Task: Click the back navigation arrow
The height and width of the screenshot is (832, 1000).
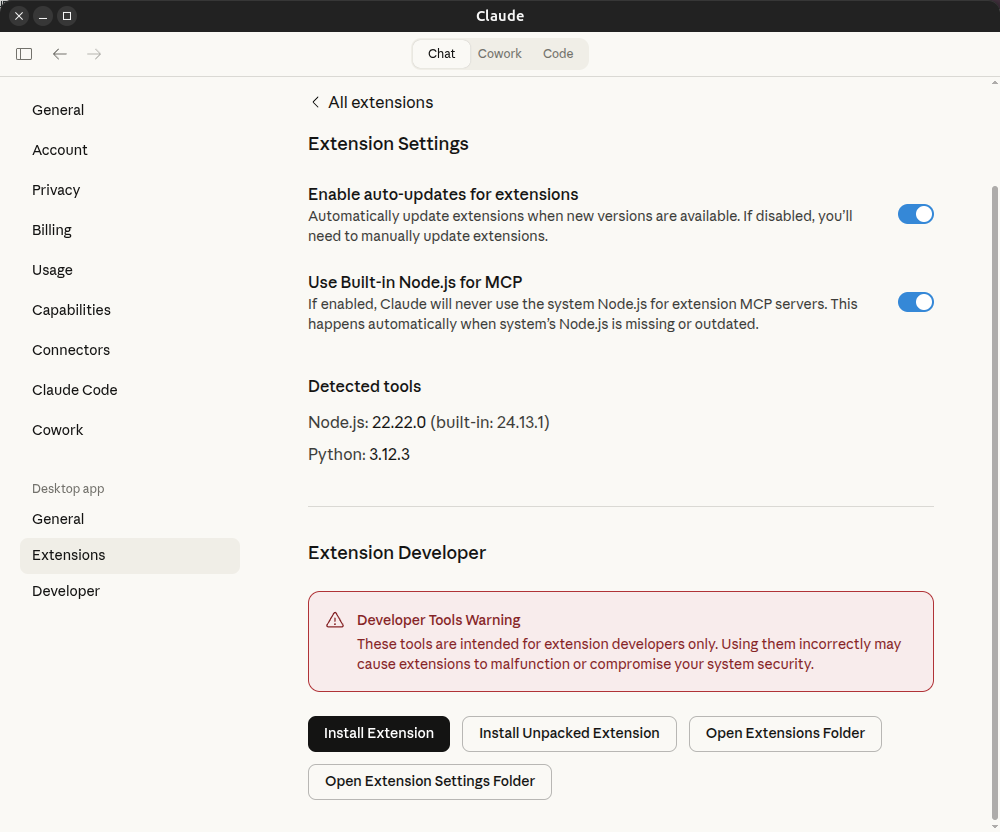Action: [x=59, y=54]
